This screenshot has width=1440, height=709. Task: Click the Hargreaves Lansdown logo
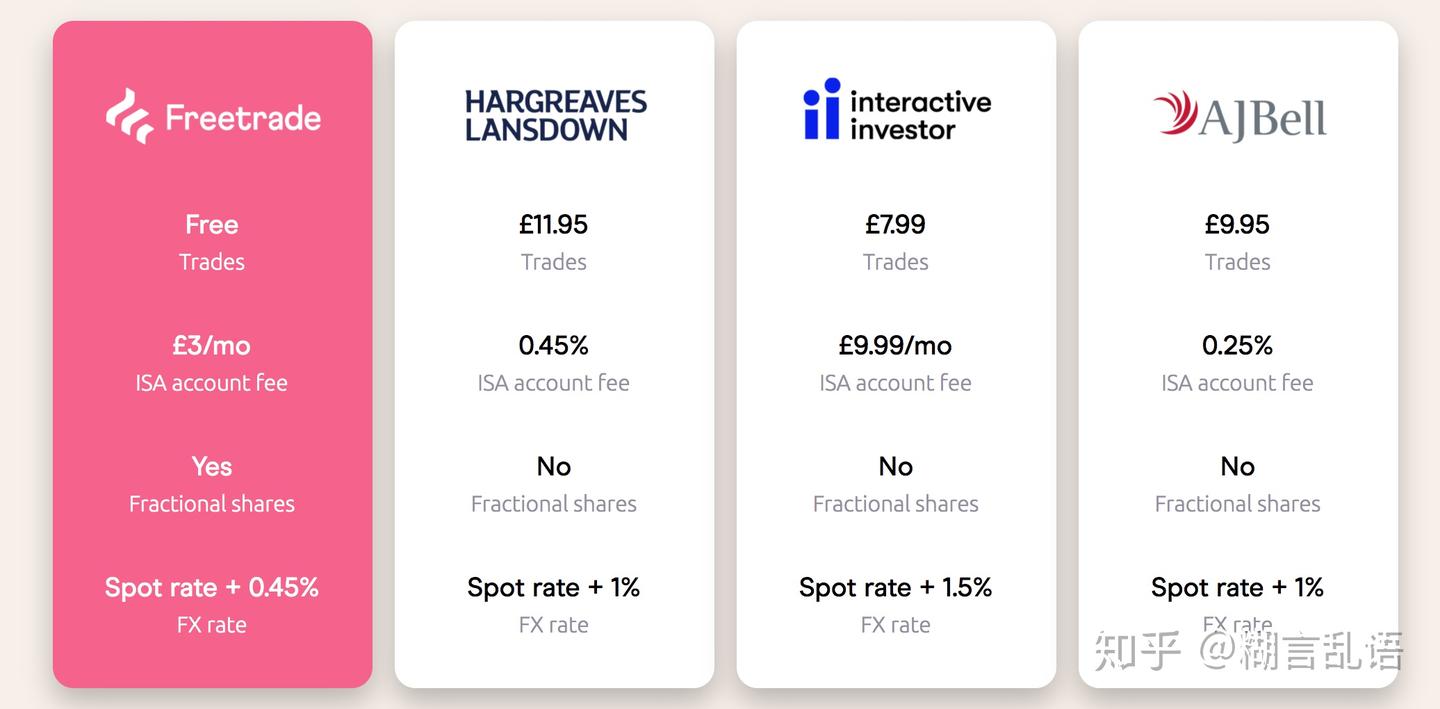[555, 116]
